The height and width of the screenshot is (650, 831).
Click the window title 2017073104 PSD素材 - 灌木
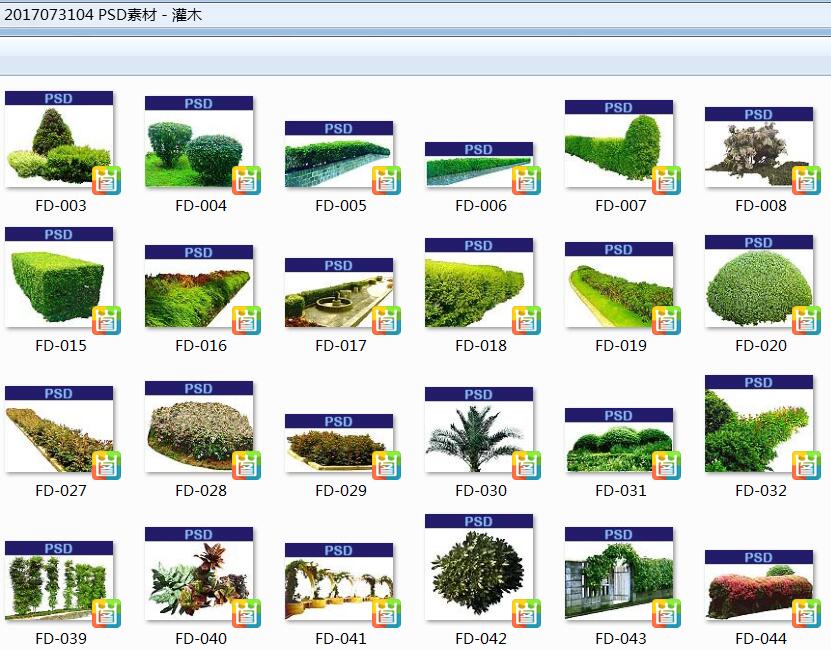click(103, 15)
